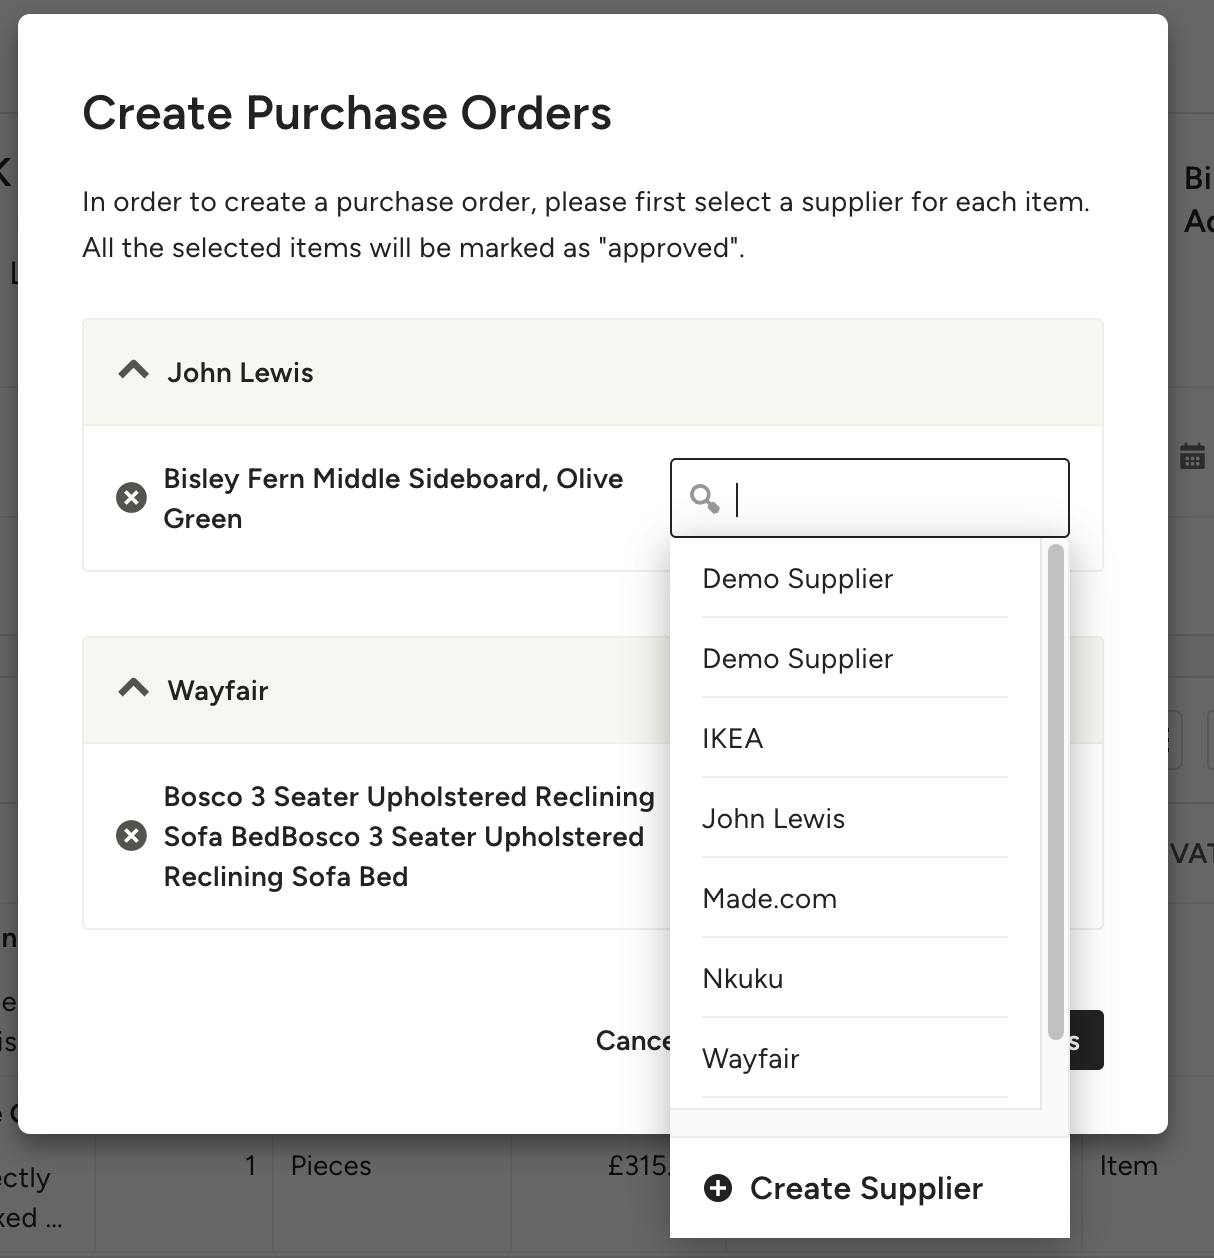Collapse the John Lewis group

(x=133, y=370)
